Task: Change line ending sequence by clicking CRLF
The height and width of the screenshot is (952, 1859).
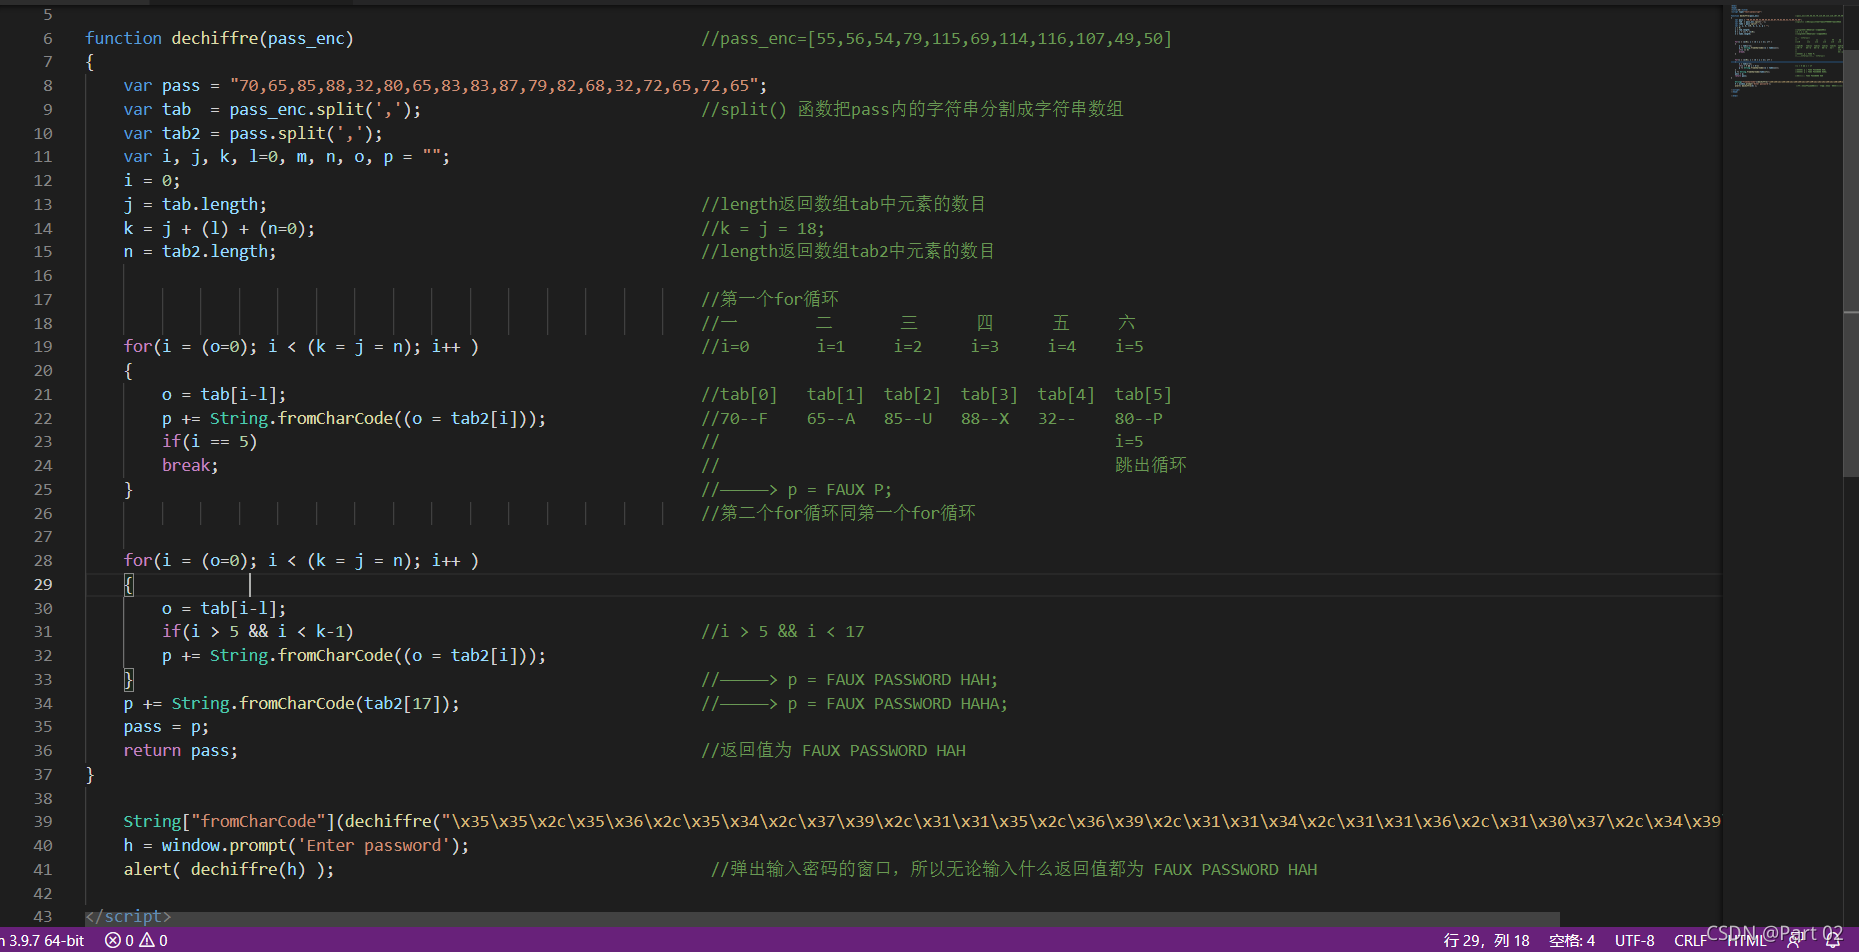Action: pyautogui.click(x=1691, y=940)
